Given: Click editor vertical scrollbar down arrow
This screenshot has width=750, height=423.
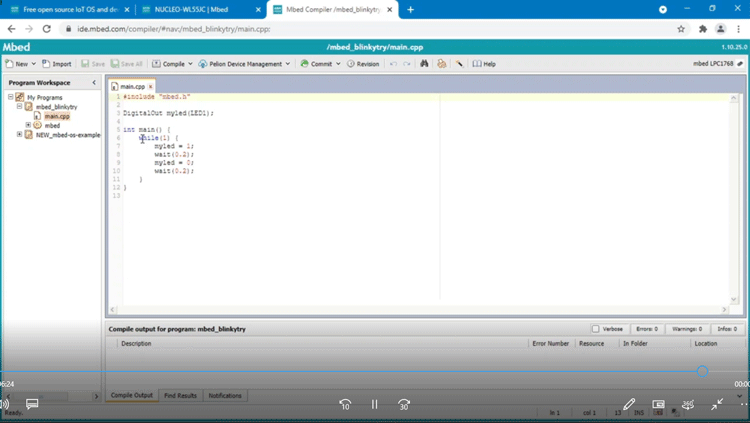Looking at the screenshot, I should pyautogui.click(x=734, y=300).
